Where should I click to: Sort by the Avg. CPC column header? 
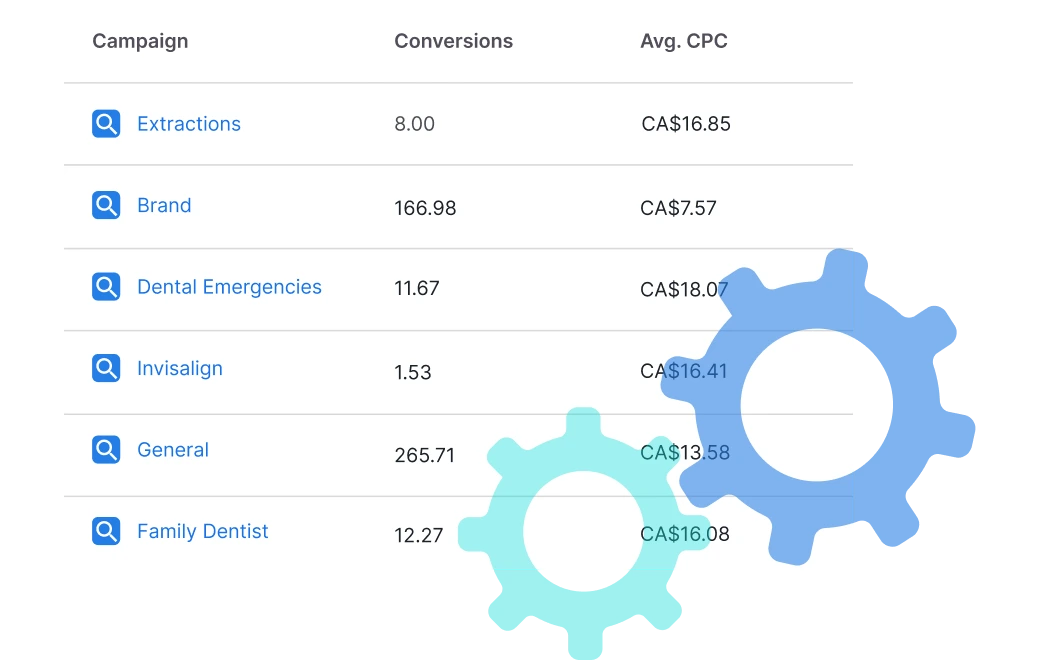(x=684, y=41)
